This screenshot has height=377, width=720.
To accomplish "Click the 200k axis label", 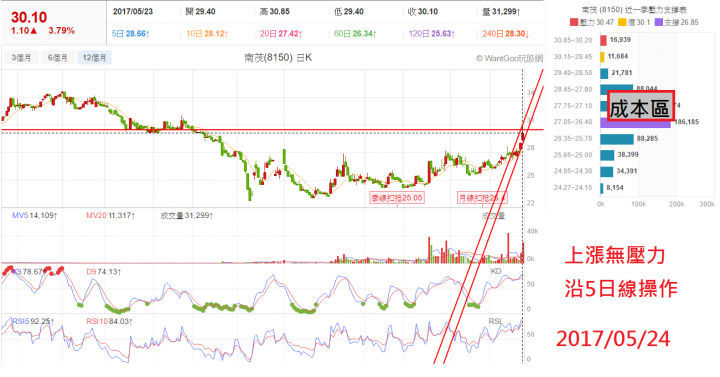I will (676, 204).
